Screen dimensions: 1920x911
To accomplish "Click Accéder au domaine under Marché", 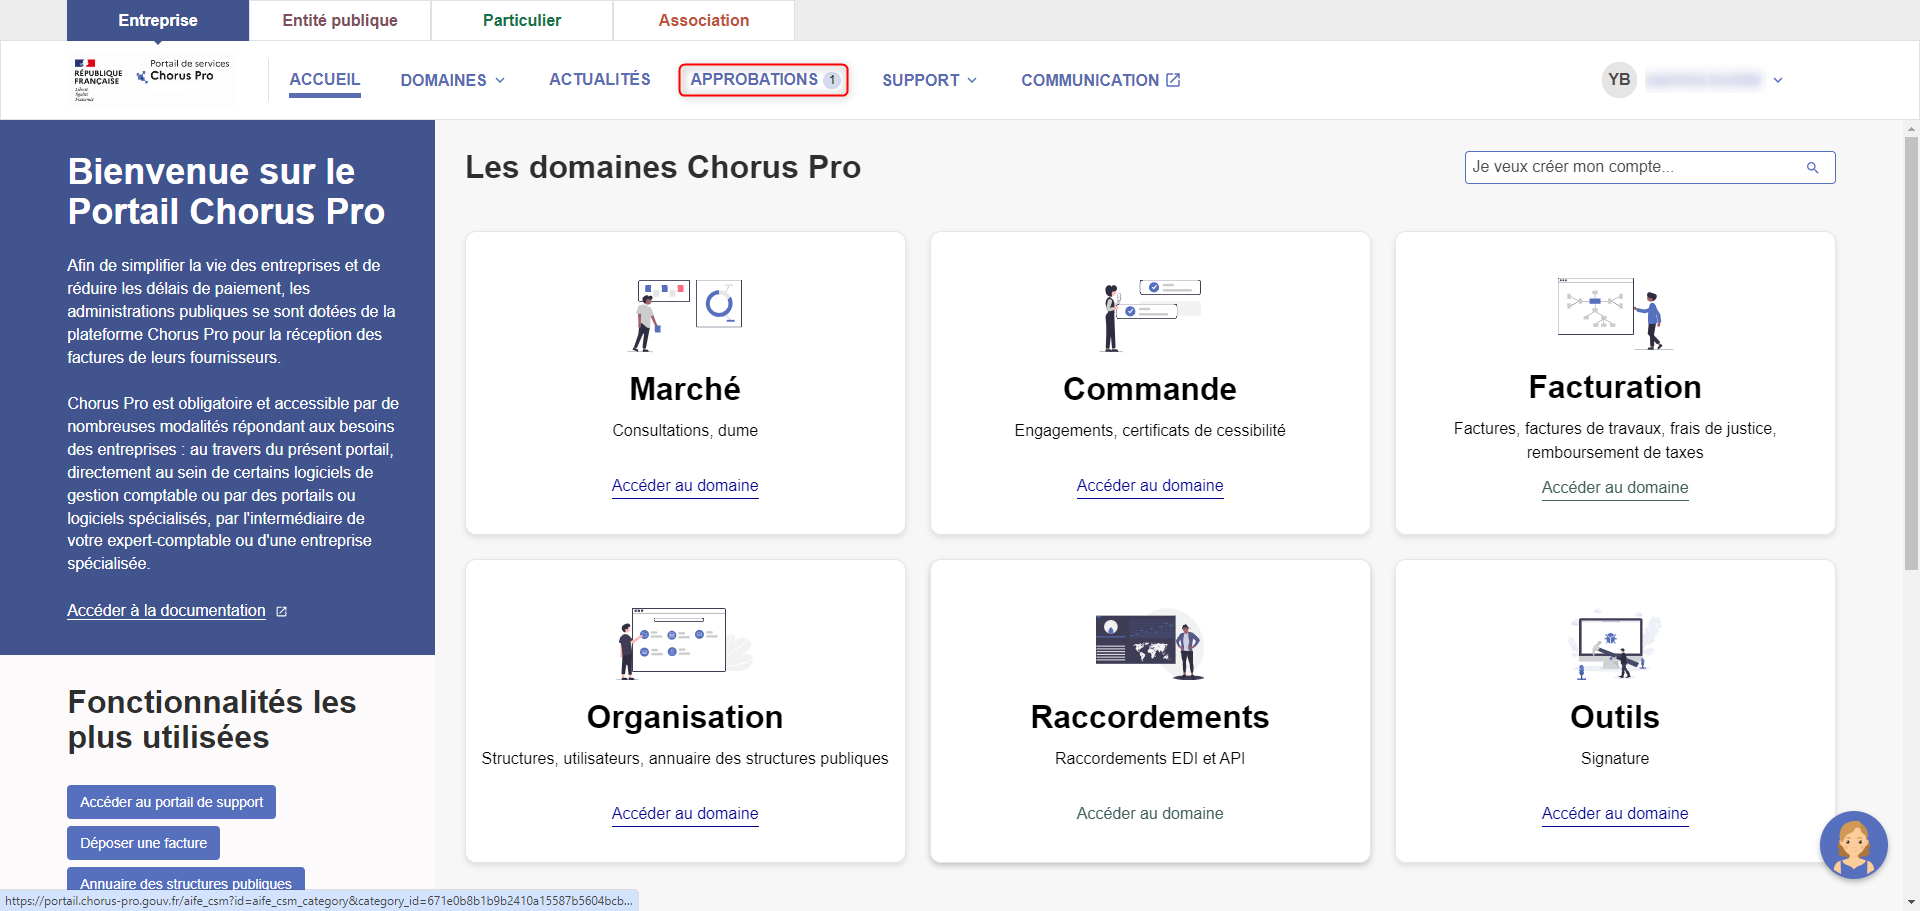I will pyautogui.click(x=685, y=486).
